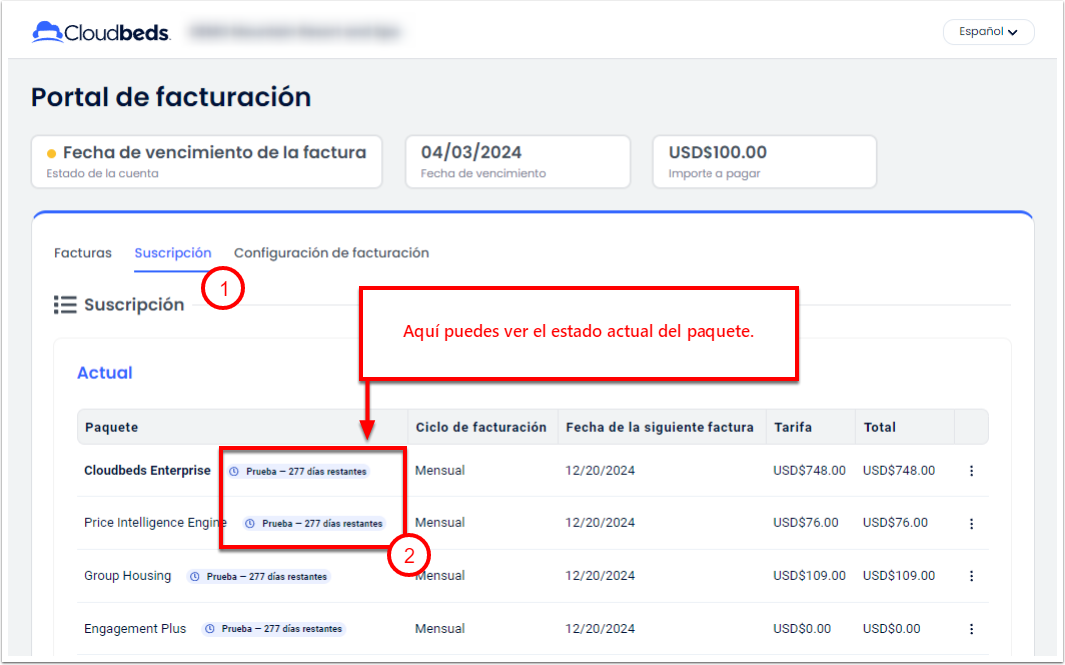Select the Cloudbeds Enterprise package name
The height and width of the screenshot is (665, 1065).
click(147, 471)
